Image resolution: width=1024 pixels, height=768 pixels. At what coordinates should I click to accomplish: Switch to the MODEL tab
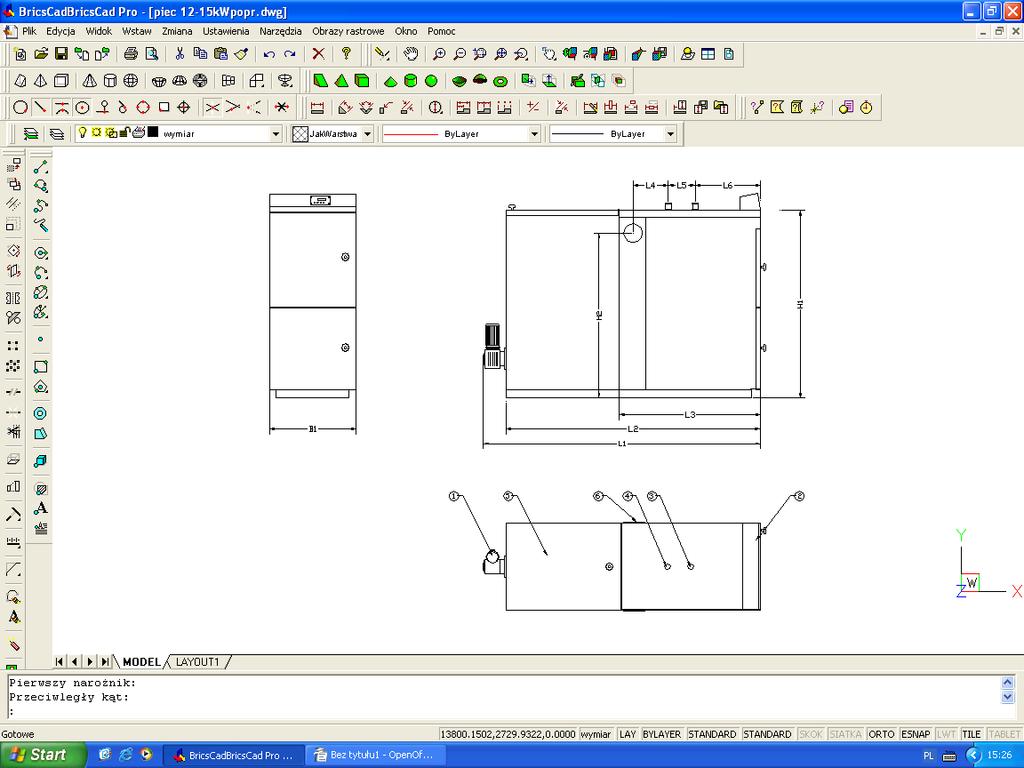pos(141,662)
